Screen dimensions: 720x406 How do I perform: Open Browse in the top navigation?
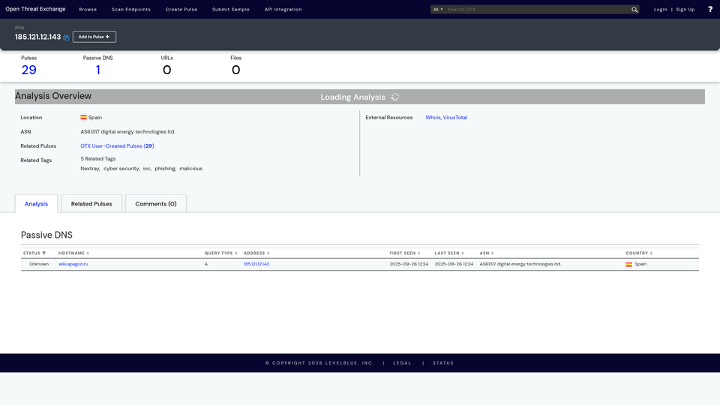pyautogui.click(x=88, y=9)
